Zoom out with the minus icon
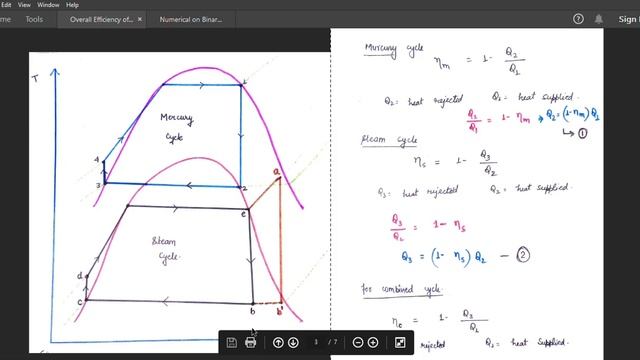This screenshot has height=360, width=640. tap(358, 342)
